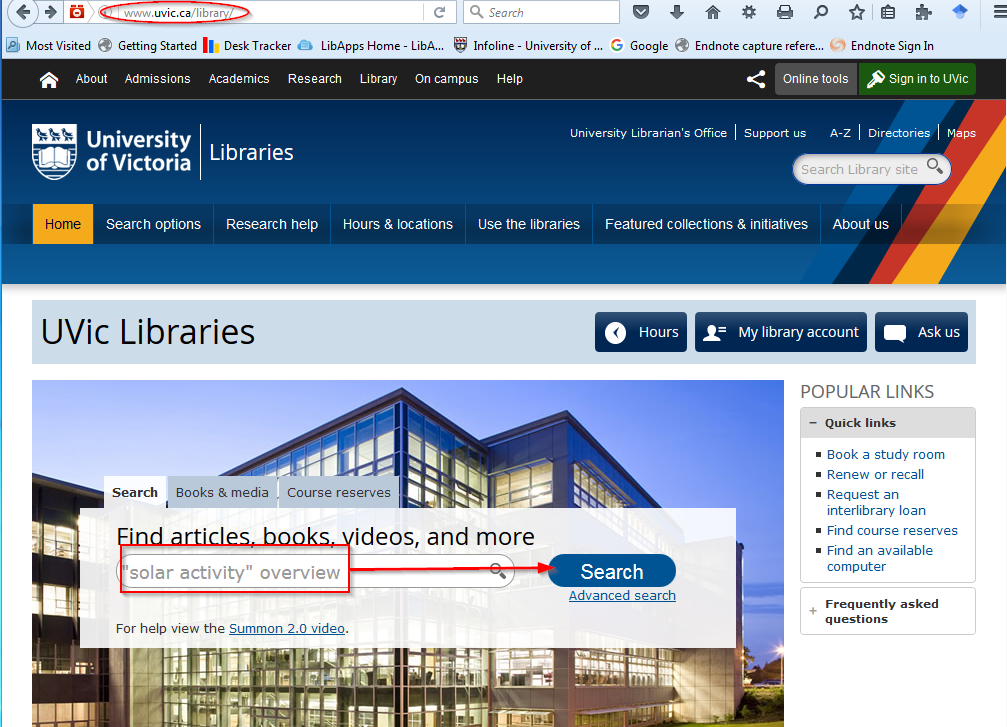Open the LibApps Home bookmark

point(371,46)
